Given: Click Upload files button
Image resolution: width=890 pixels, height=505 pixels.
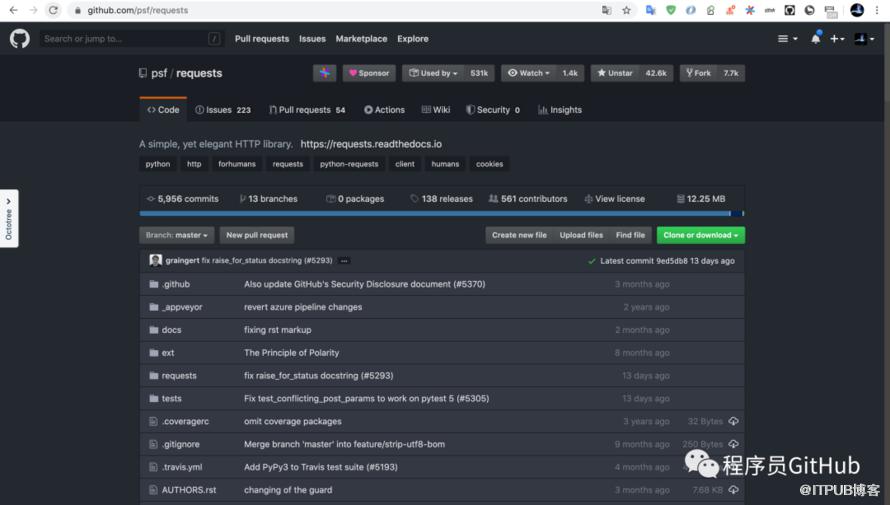Looking at the screenshot, I should click(x=581, y=235).
